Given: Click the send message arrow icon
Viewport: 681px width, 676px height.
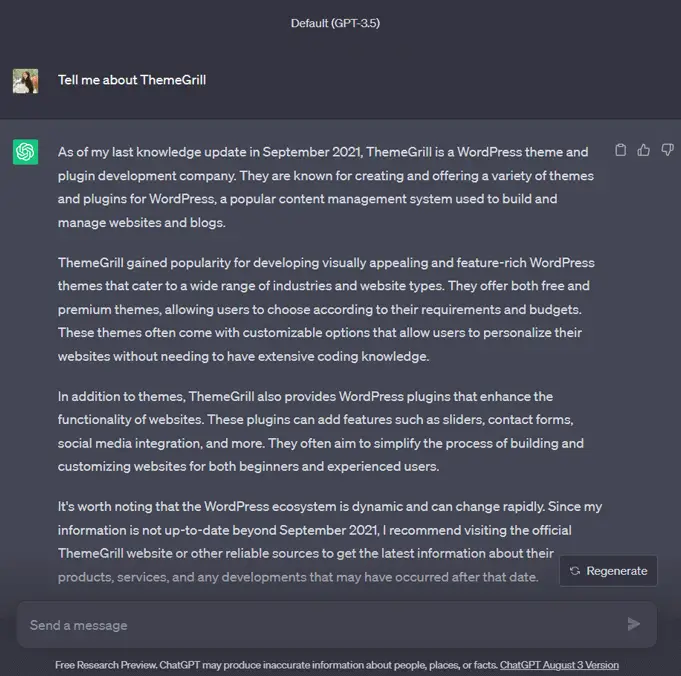Looking at the screenshot, I should point(634,624).
